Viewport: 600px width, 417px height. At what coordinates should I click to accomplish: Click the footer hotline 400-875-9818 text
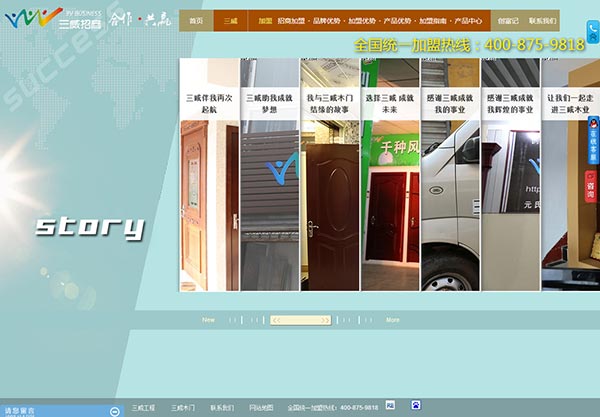[x=359, y=408]
